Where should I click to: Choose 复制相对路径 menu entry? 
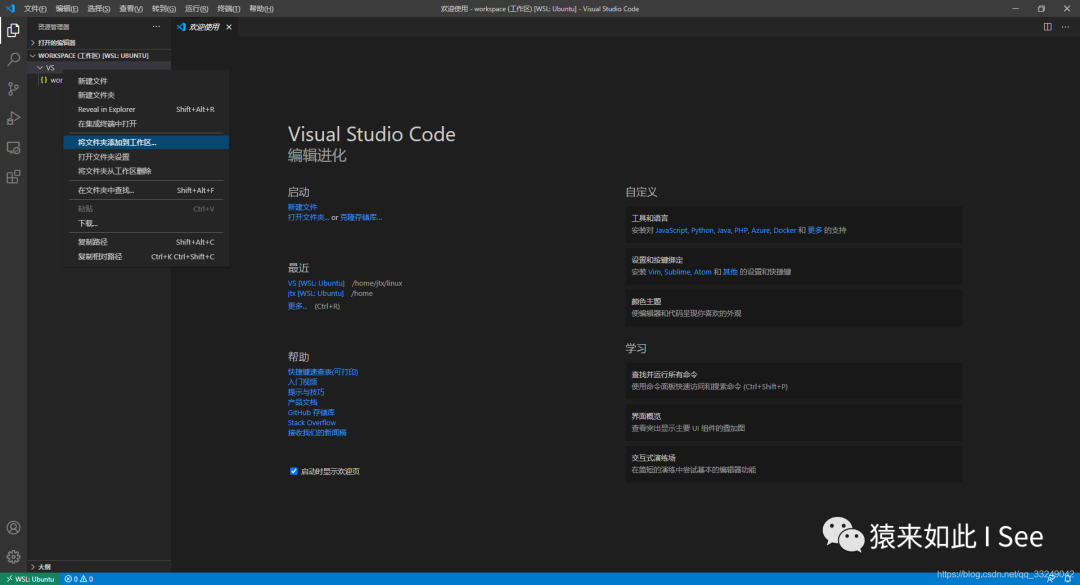click(146, 256)
